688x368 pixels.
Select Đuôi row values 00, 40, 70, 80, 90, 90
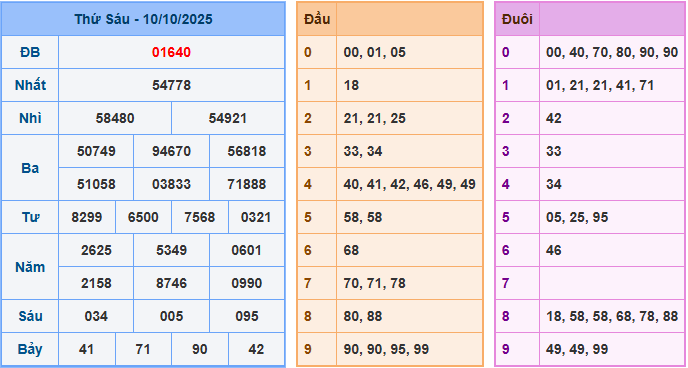click(613, 53)
